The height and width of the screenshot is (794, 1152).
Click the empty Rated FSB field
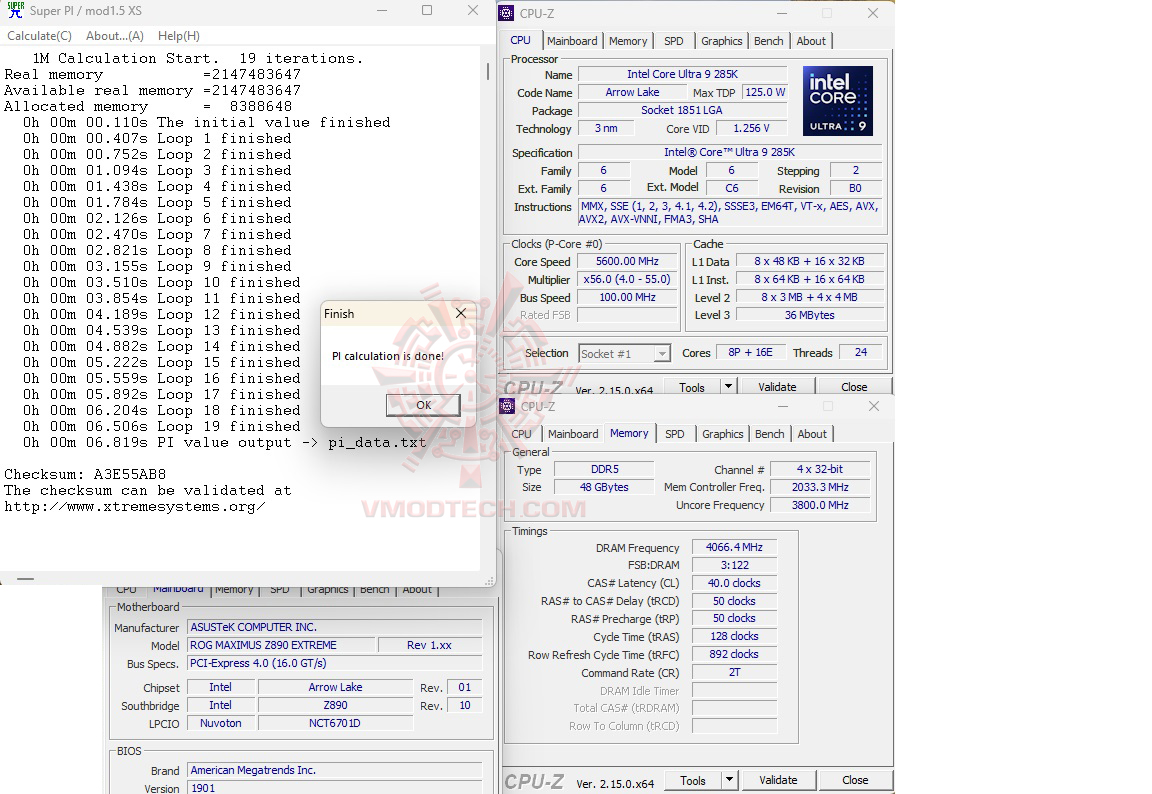click(627, 315)
